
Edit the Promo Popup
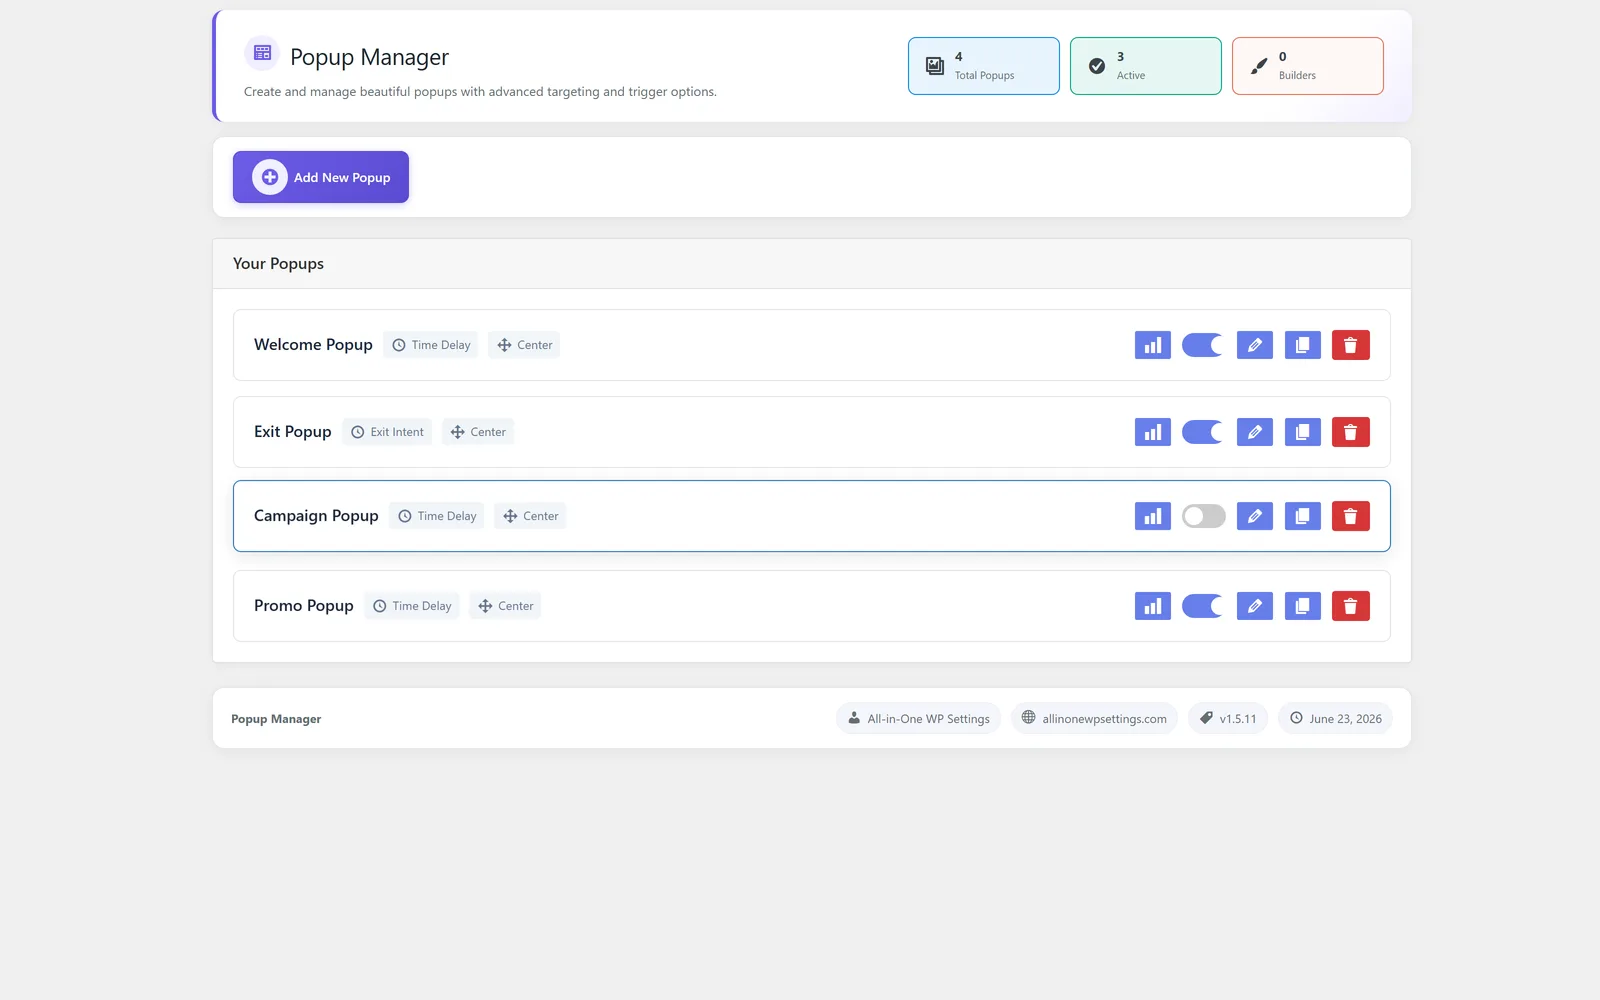(1254, 606)
